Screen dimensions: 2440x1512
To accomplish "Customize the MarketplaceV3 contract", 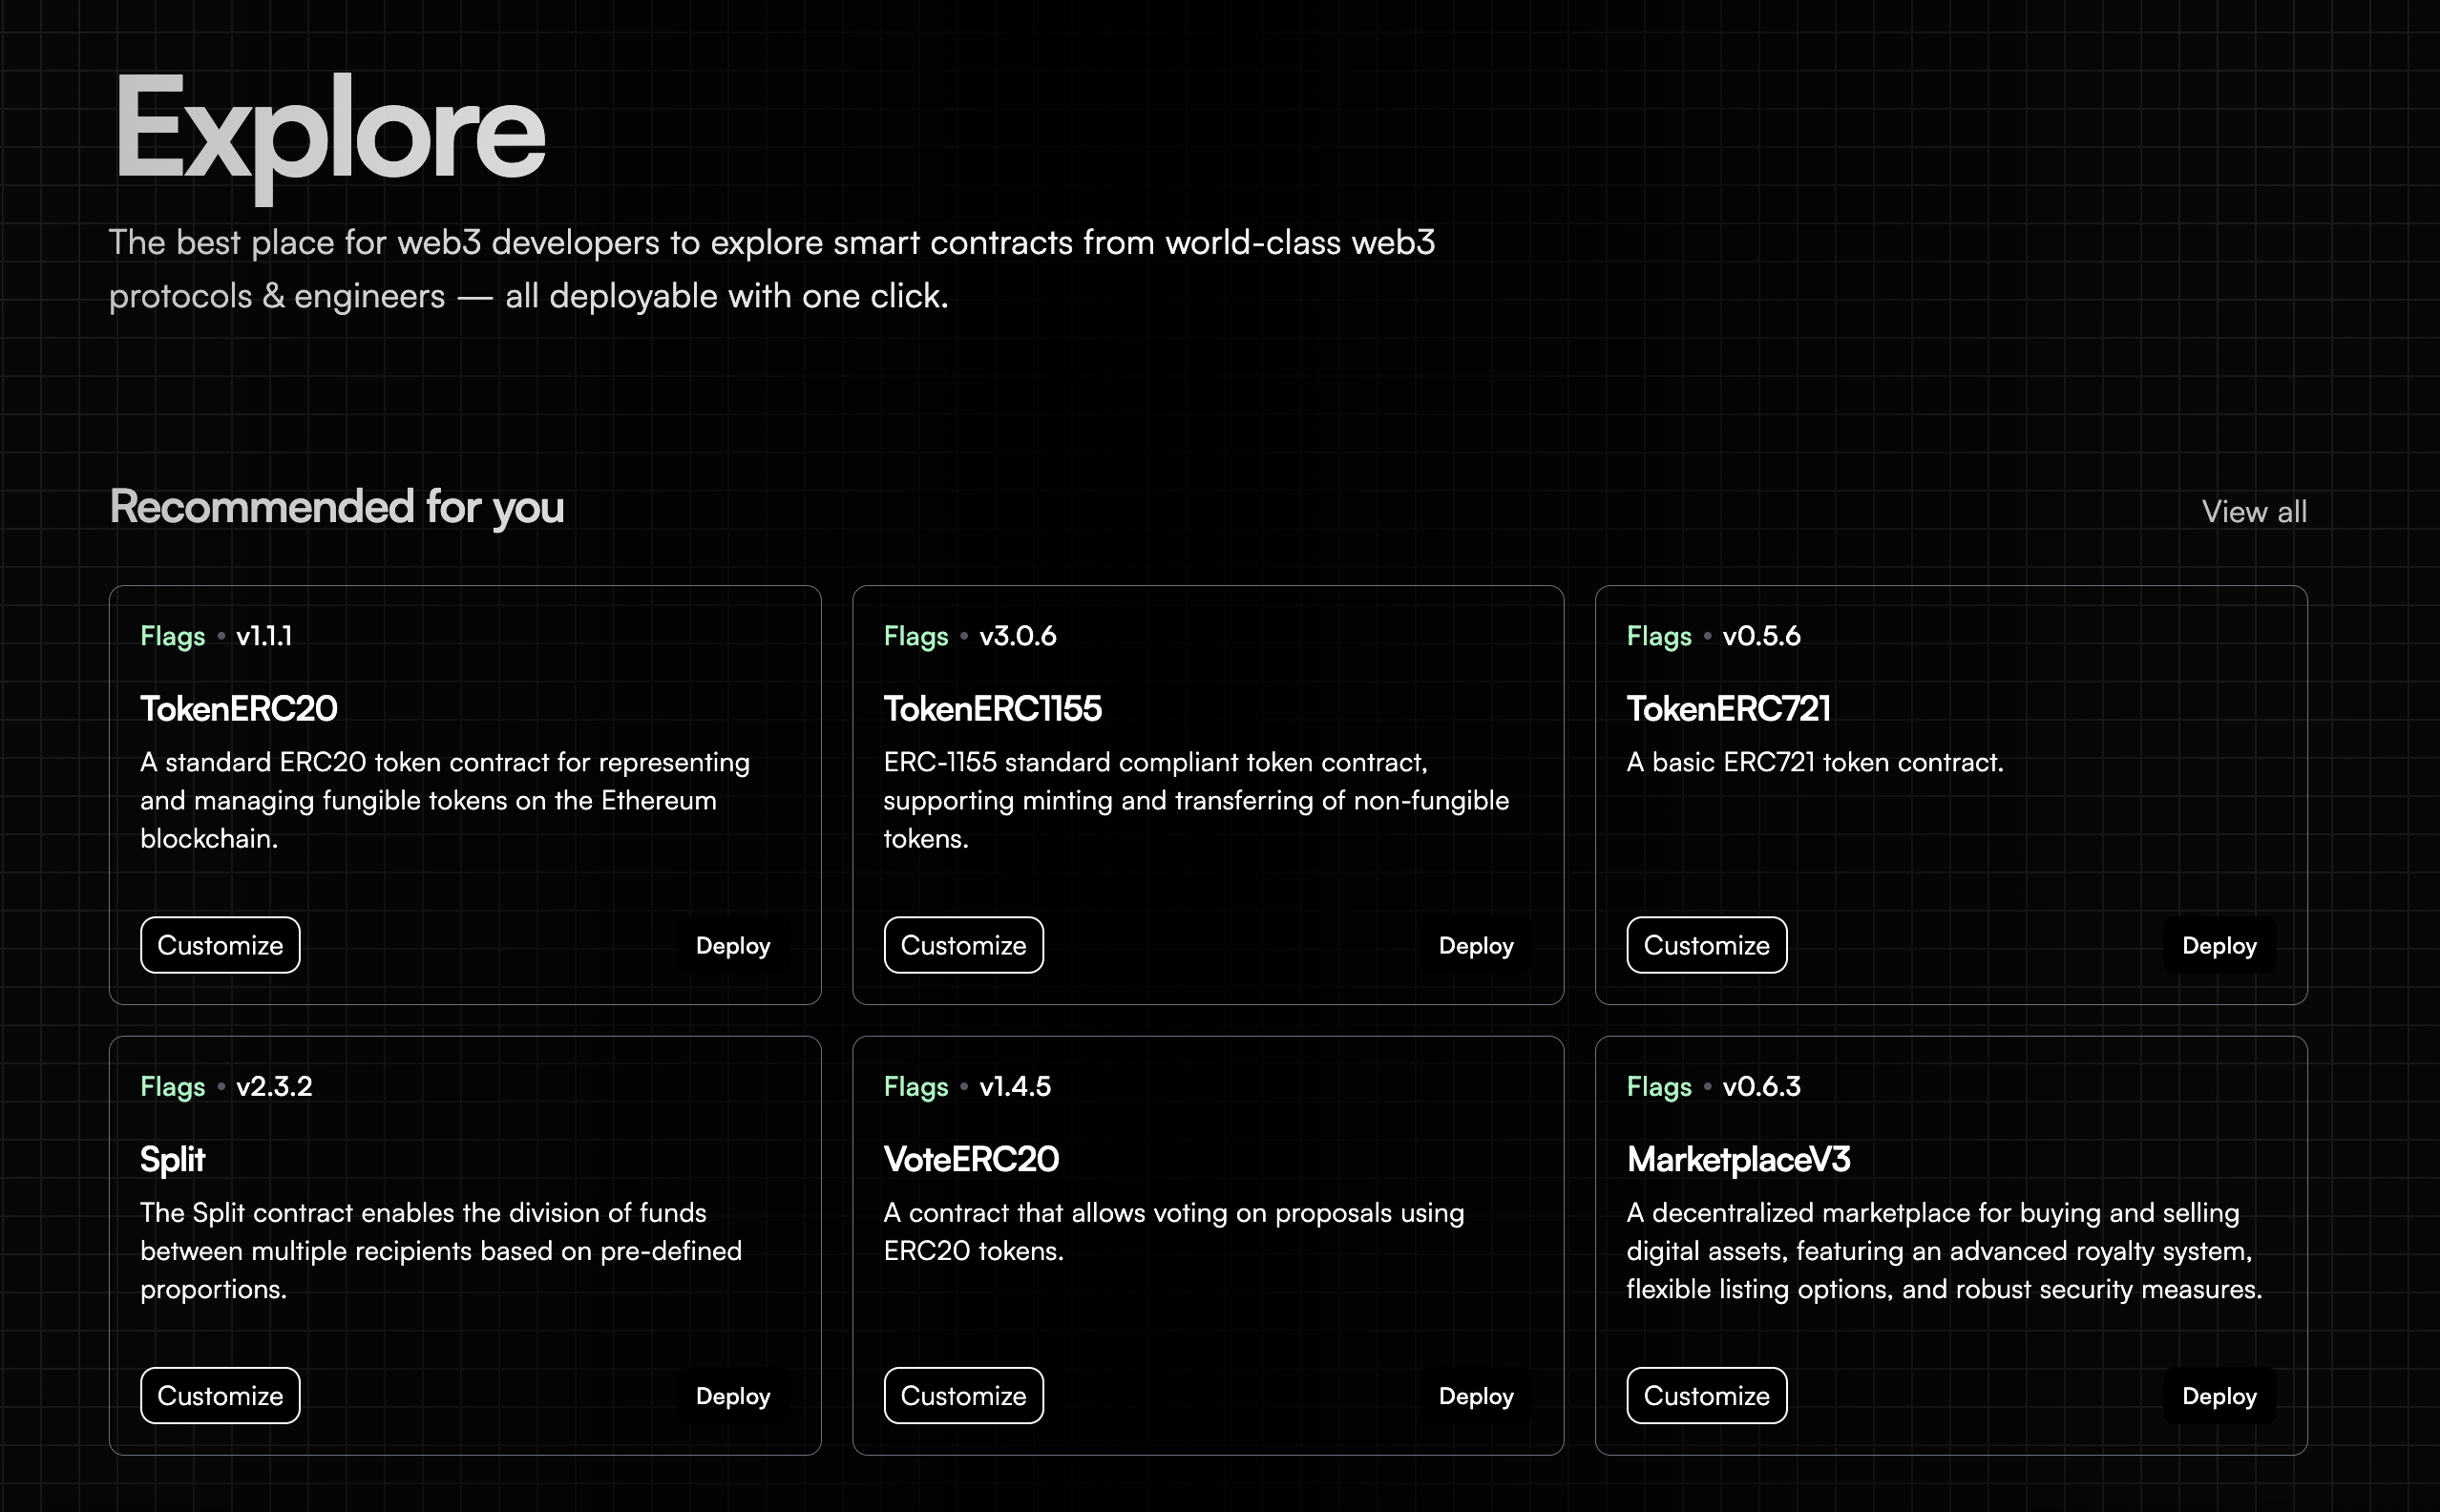I will (1706, 1395).
